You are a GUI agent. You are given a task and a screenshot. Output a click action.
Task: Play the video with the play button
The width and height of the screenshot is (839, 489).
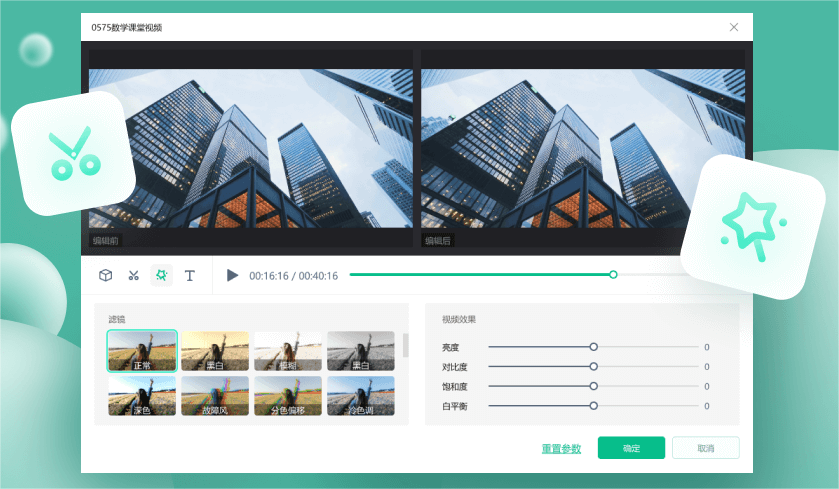tap(232, 275)
